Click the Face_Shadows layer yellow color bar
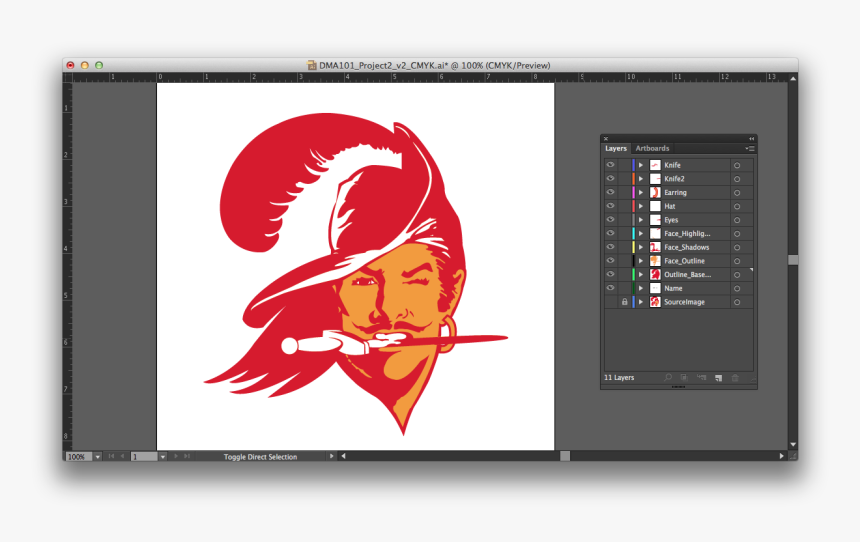 633,247
